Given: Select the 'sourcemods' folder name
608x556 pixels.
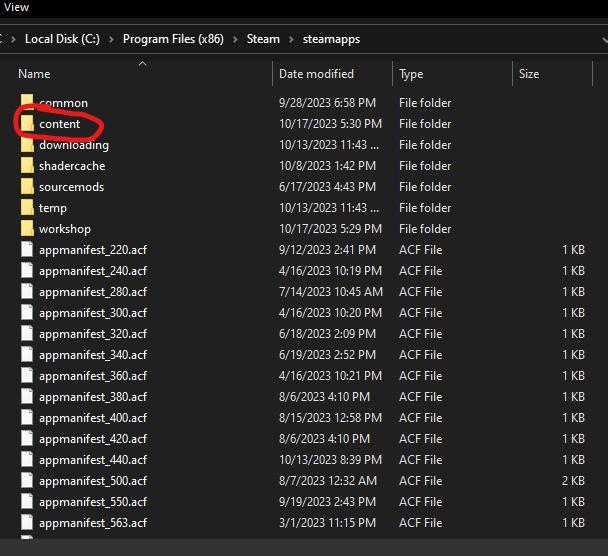Looking at the screenshot, I should (71, 187).
